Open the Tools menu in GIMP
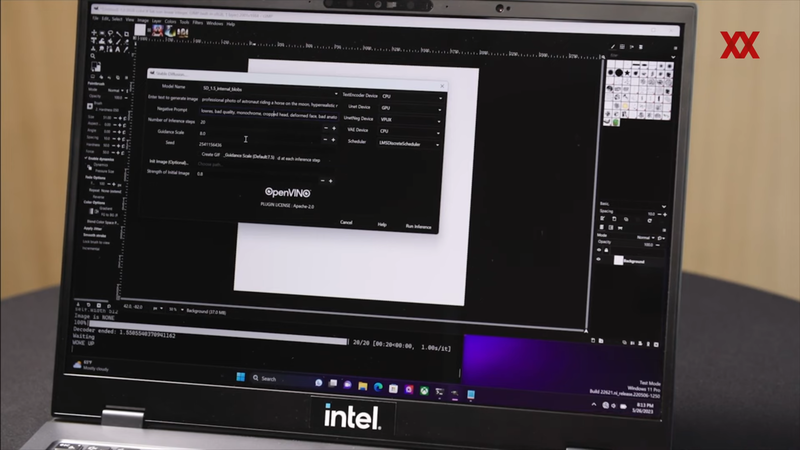The image size is (800, 450). click(184, 22)
